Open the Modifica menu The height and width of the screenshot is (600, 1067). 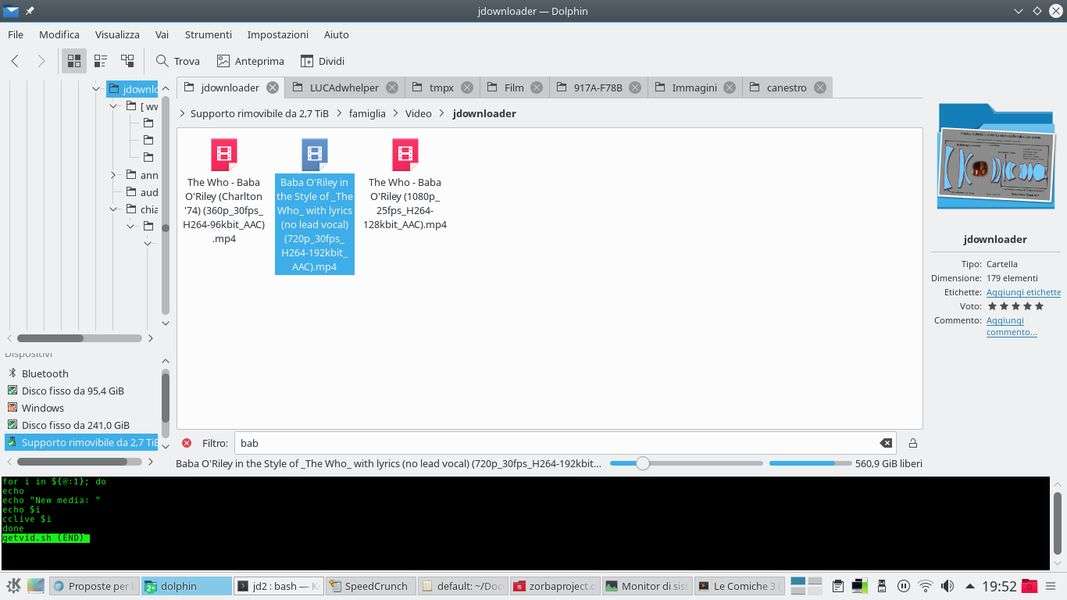point(59,35)
